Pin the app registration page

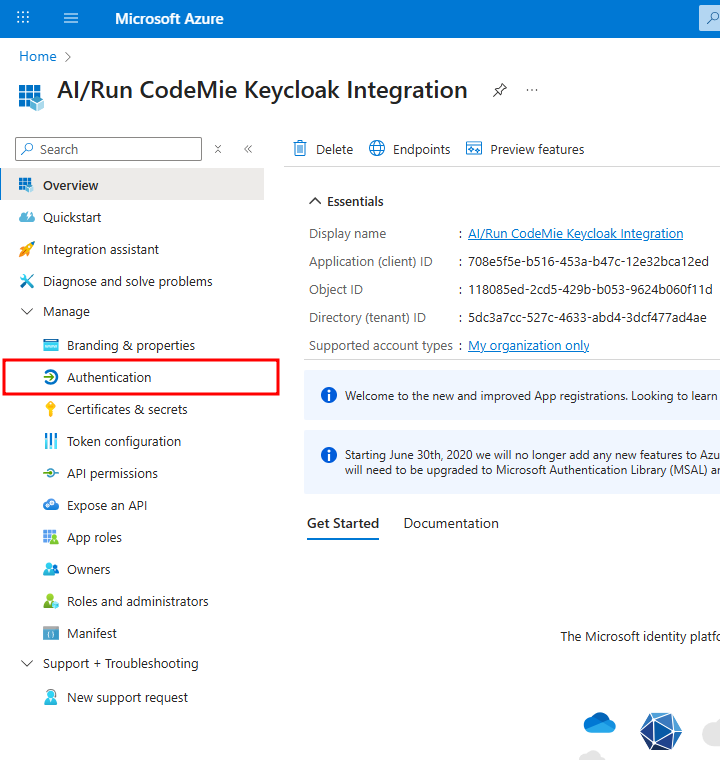pos(499,90)
